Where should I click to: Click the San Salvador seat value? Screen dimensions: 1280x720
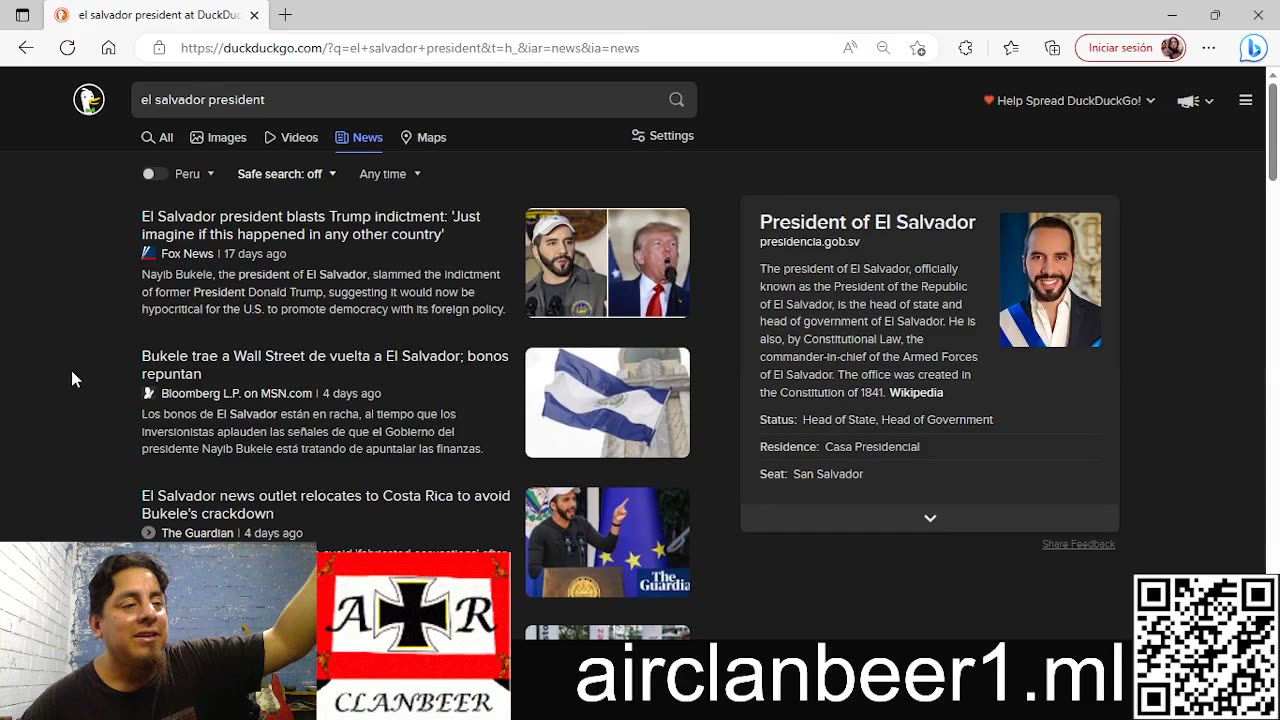[828, 474]
